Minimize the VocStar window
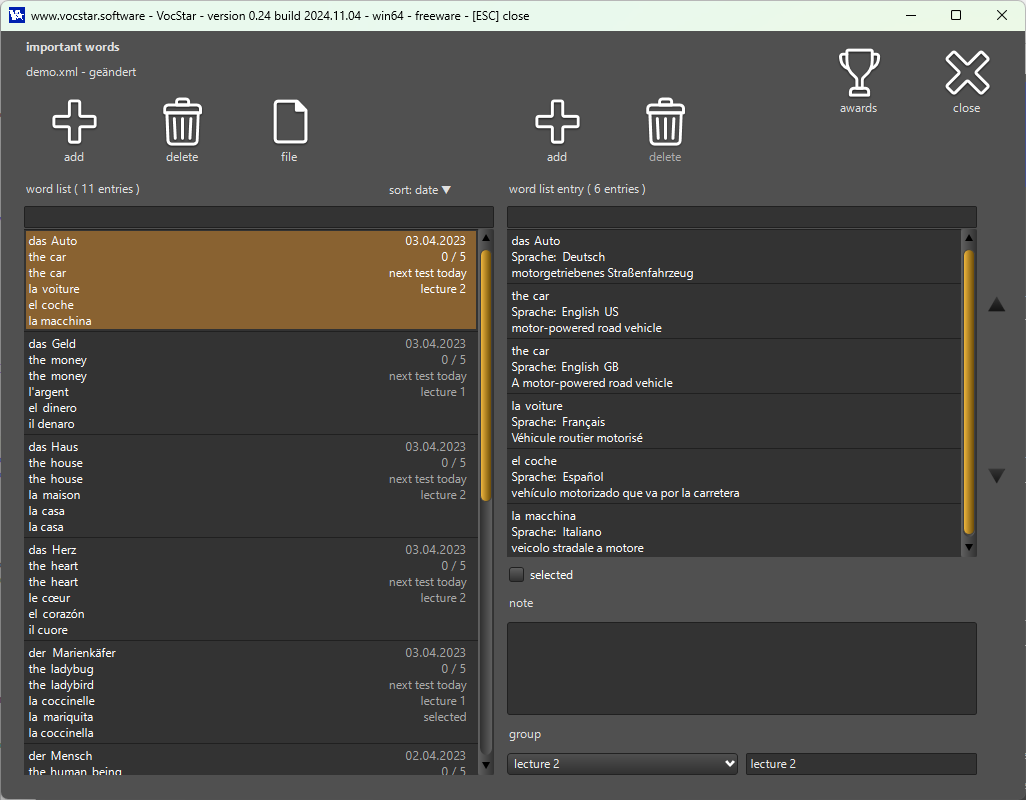 point(910,15)
